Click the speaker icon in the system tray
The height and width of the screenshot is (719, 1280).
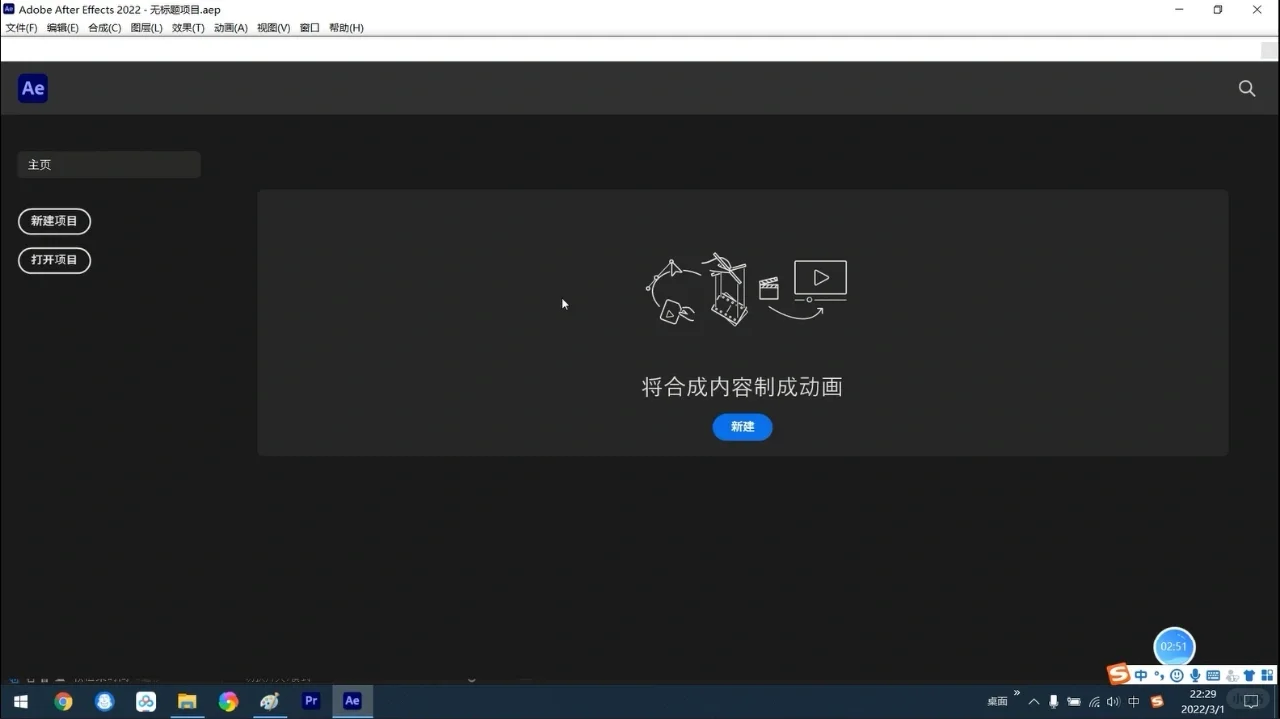[x=1112, y=701]
